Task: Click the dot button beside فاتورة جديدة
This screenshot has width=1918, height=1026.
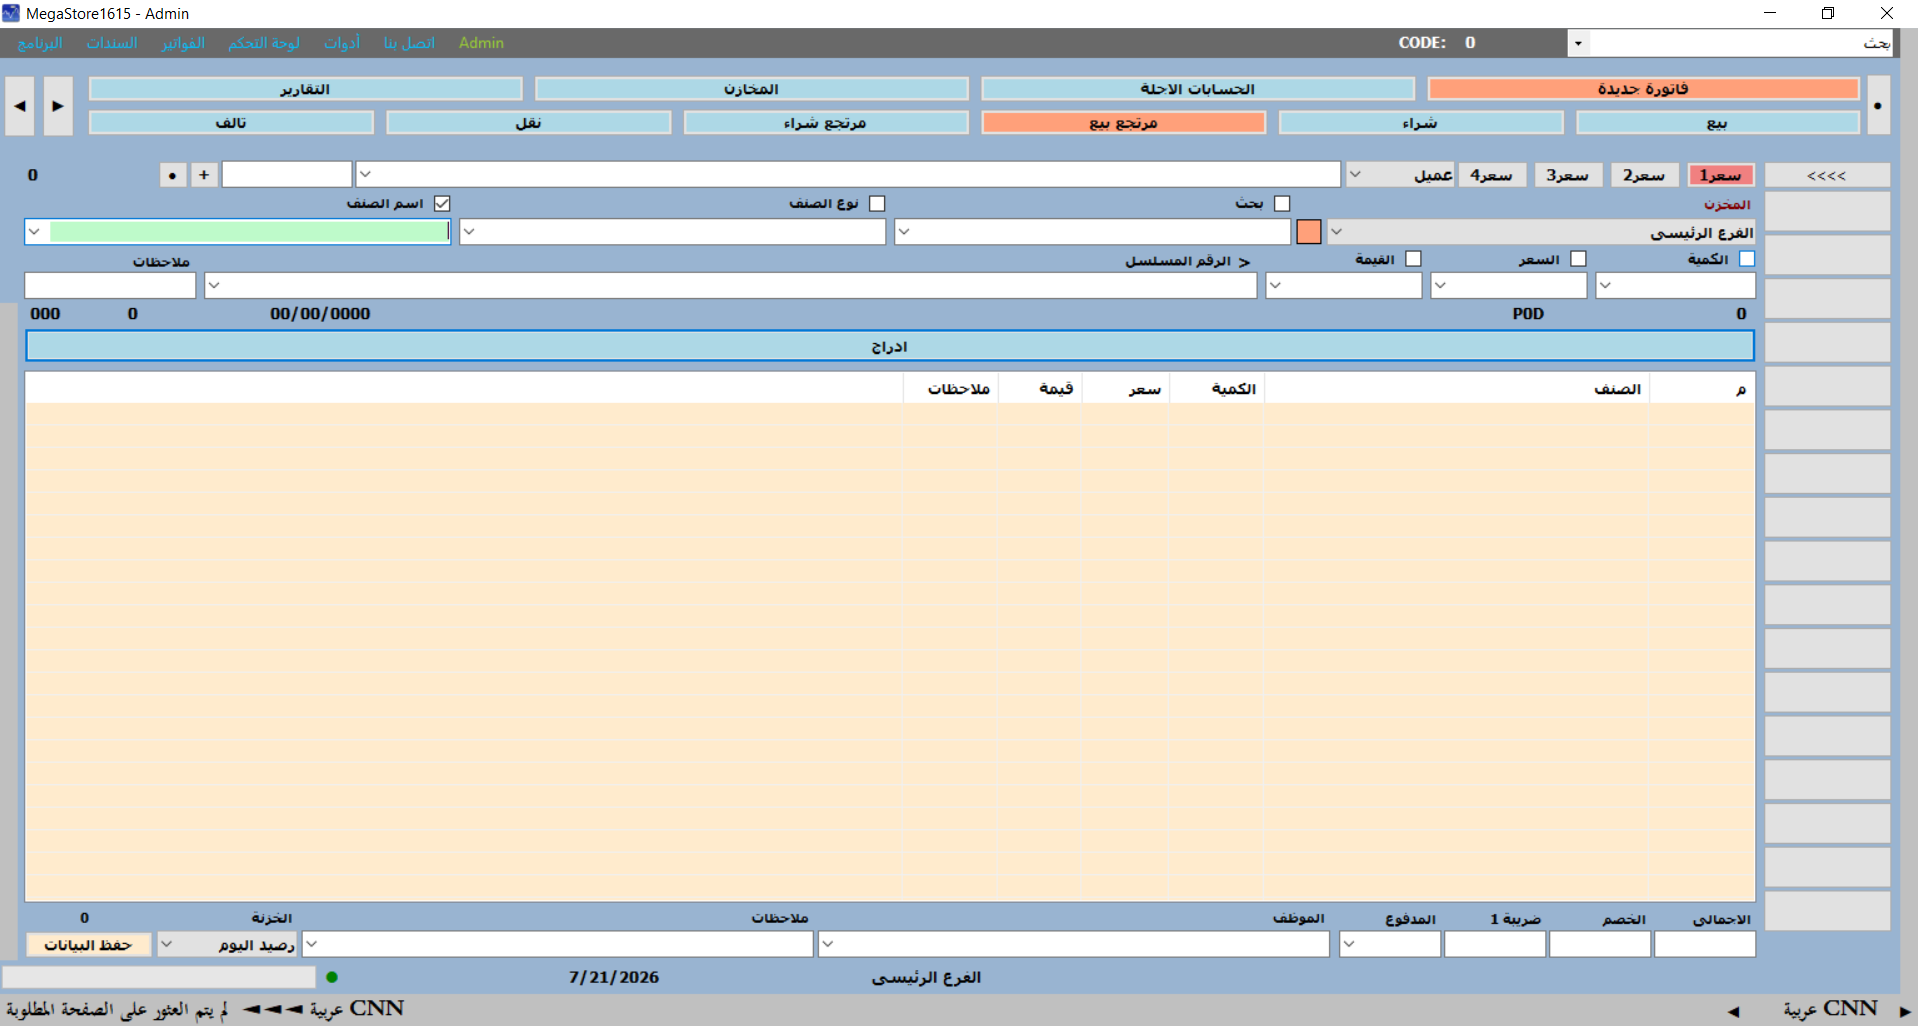Action: (1878, 106)
